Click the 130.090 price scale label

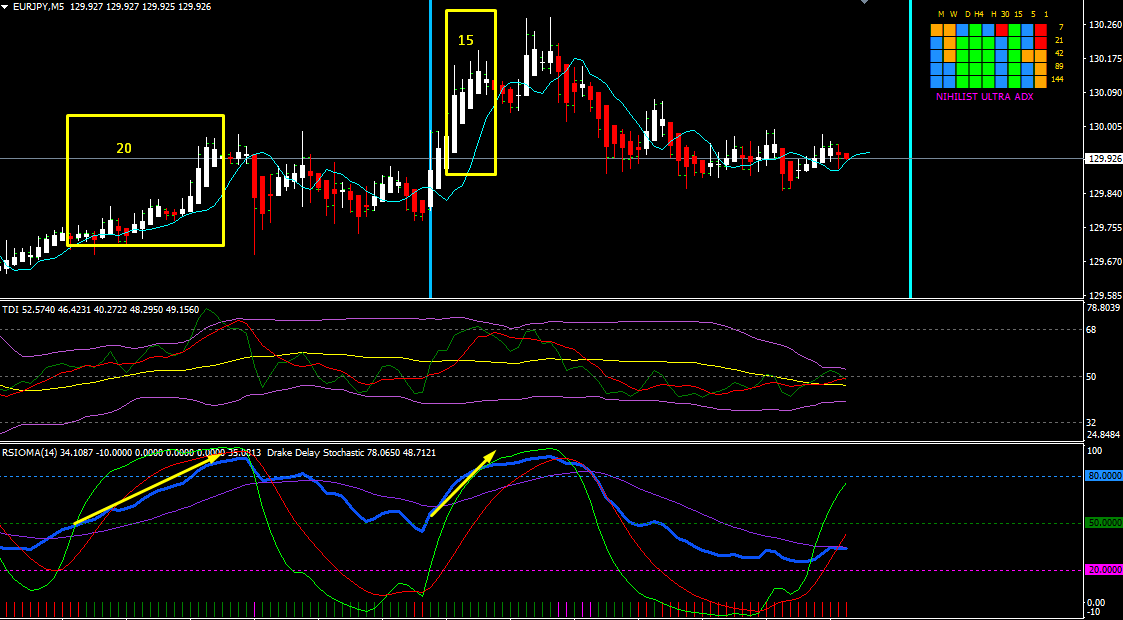[x=1105, y=92]
